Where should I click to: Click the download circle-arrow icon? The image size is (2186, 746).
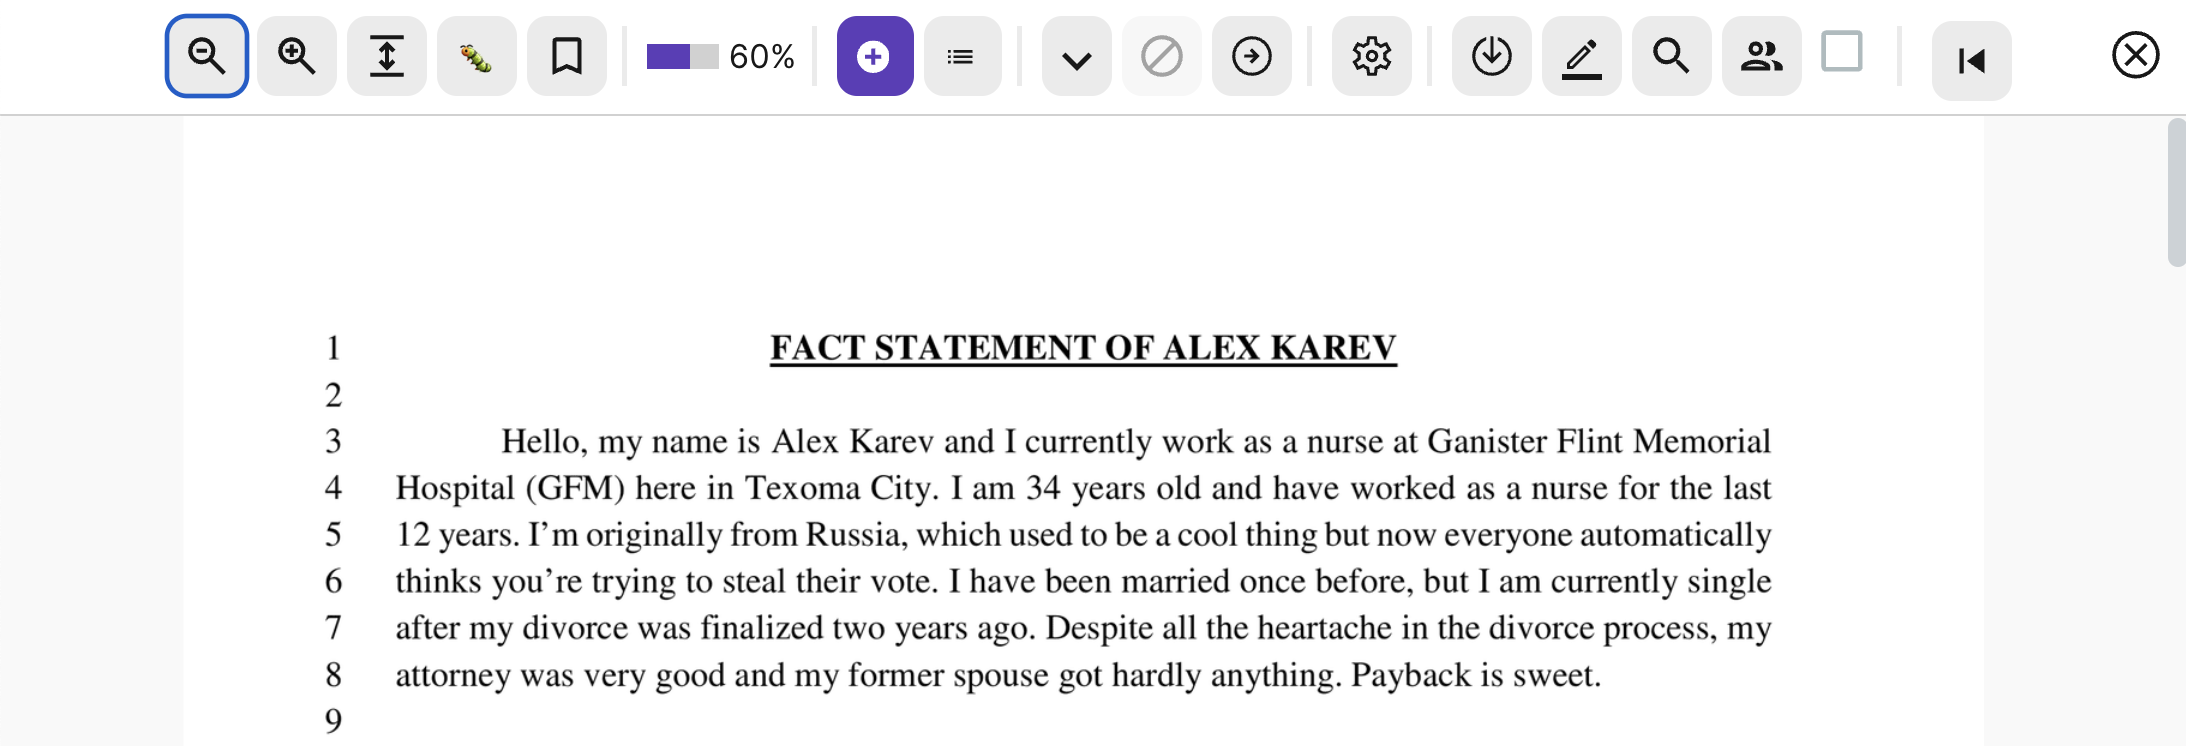click(1491, 56)
